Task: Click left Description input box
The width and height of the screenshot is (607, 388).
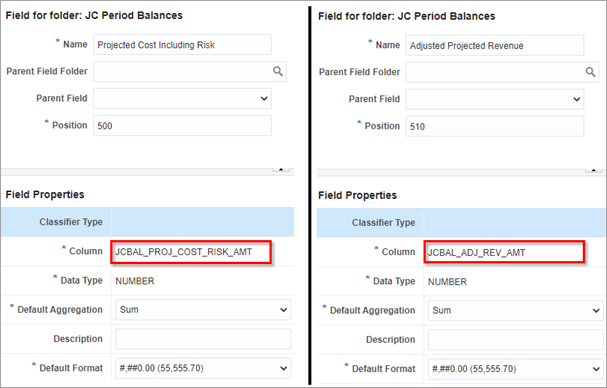Action: 203,339
